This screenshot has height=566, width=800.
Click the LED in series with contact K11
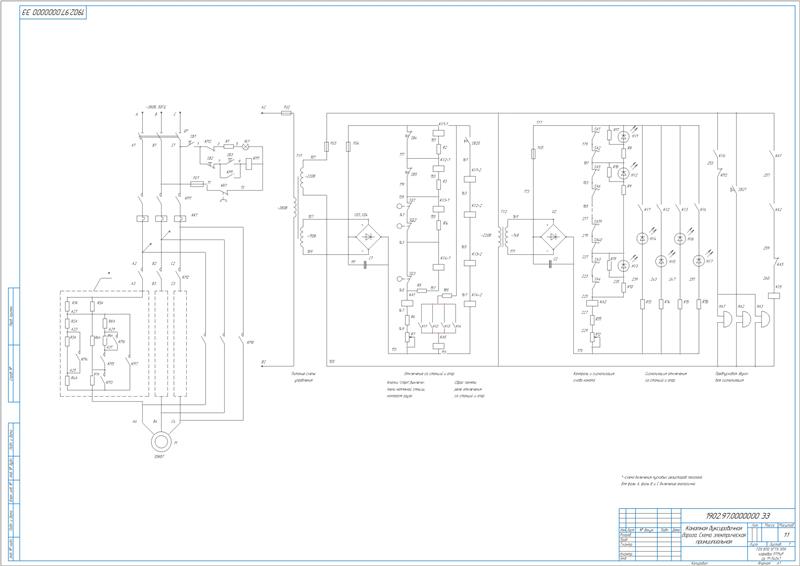(642, 238)
